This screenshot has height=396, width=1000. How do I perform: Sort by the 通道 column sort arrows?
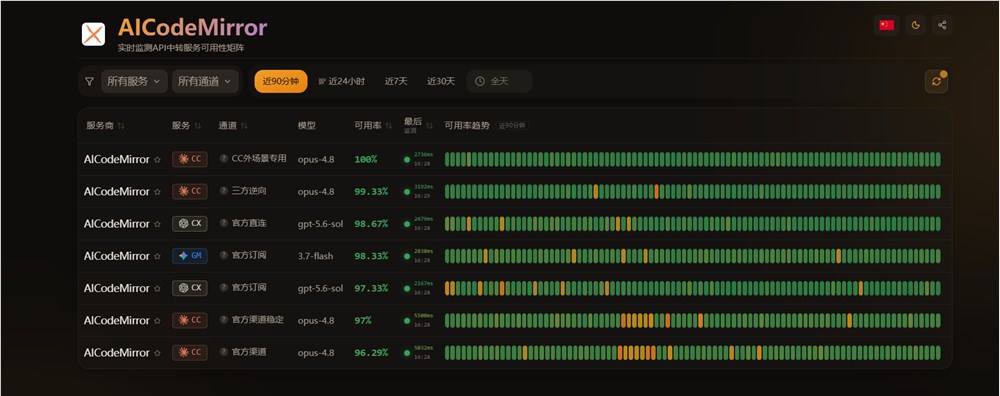click(x=244, y=126)
